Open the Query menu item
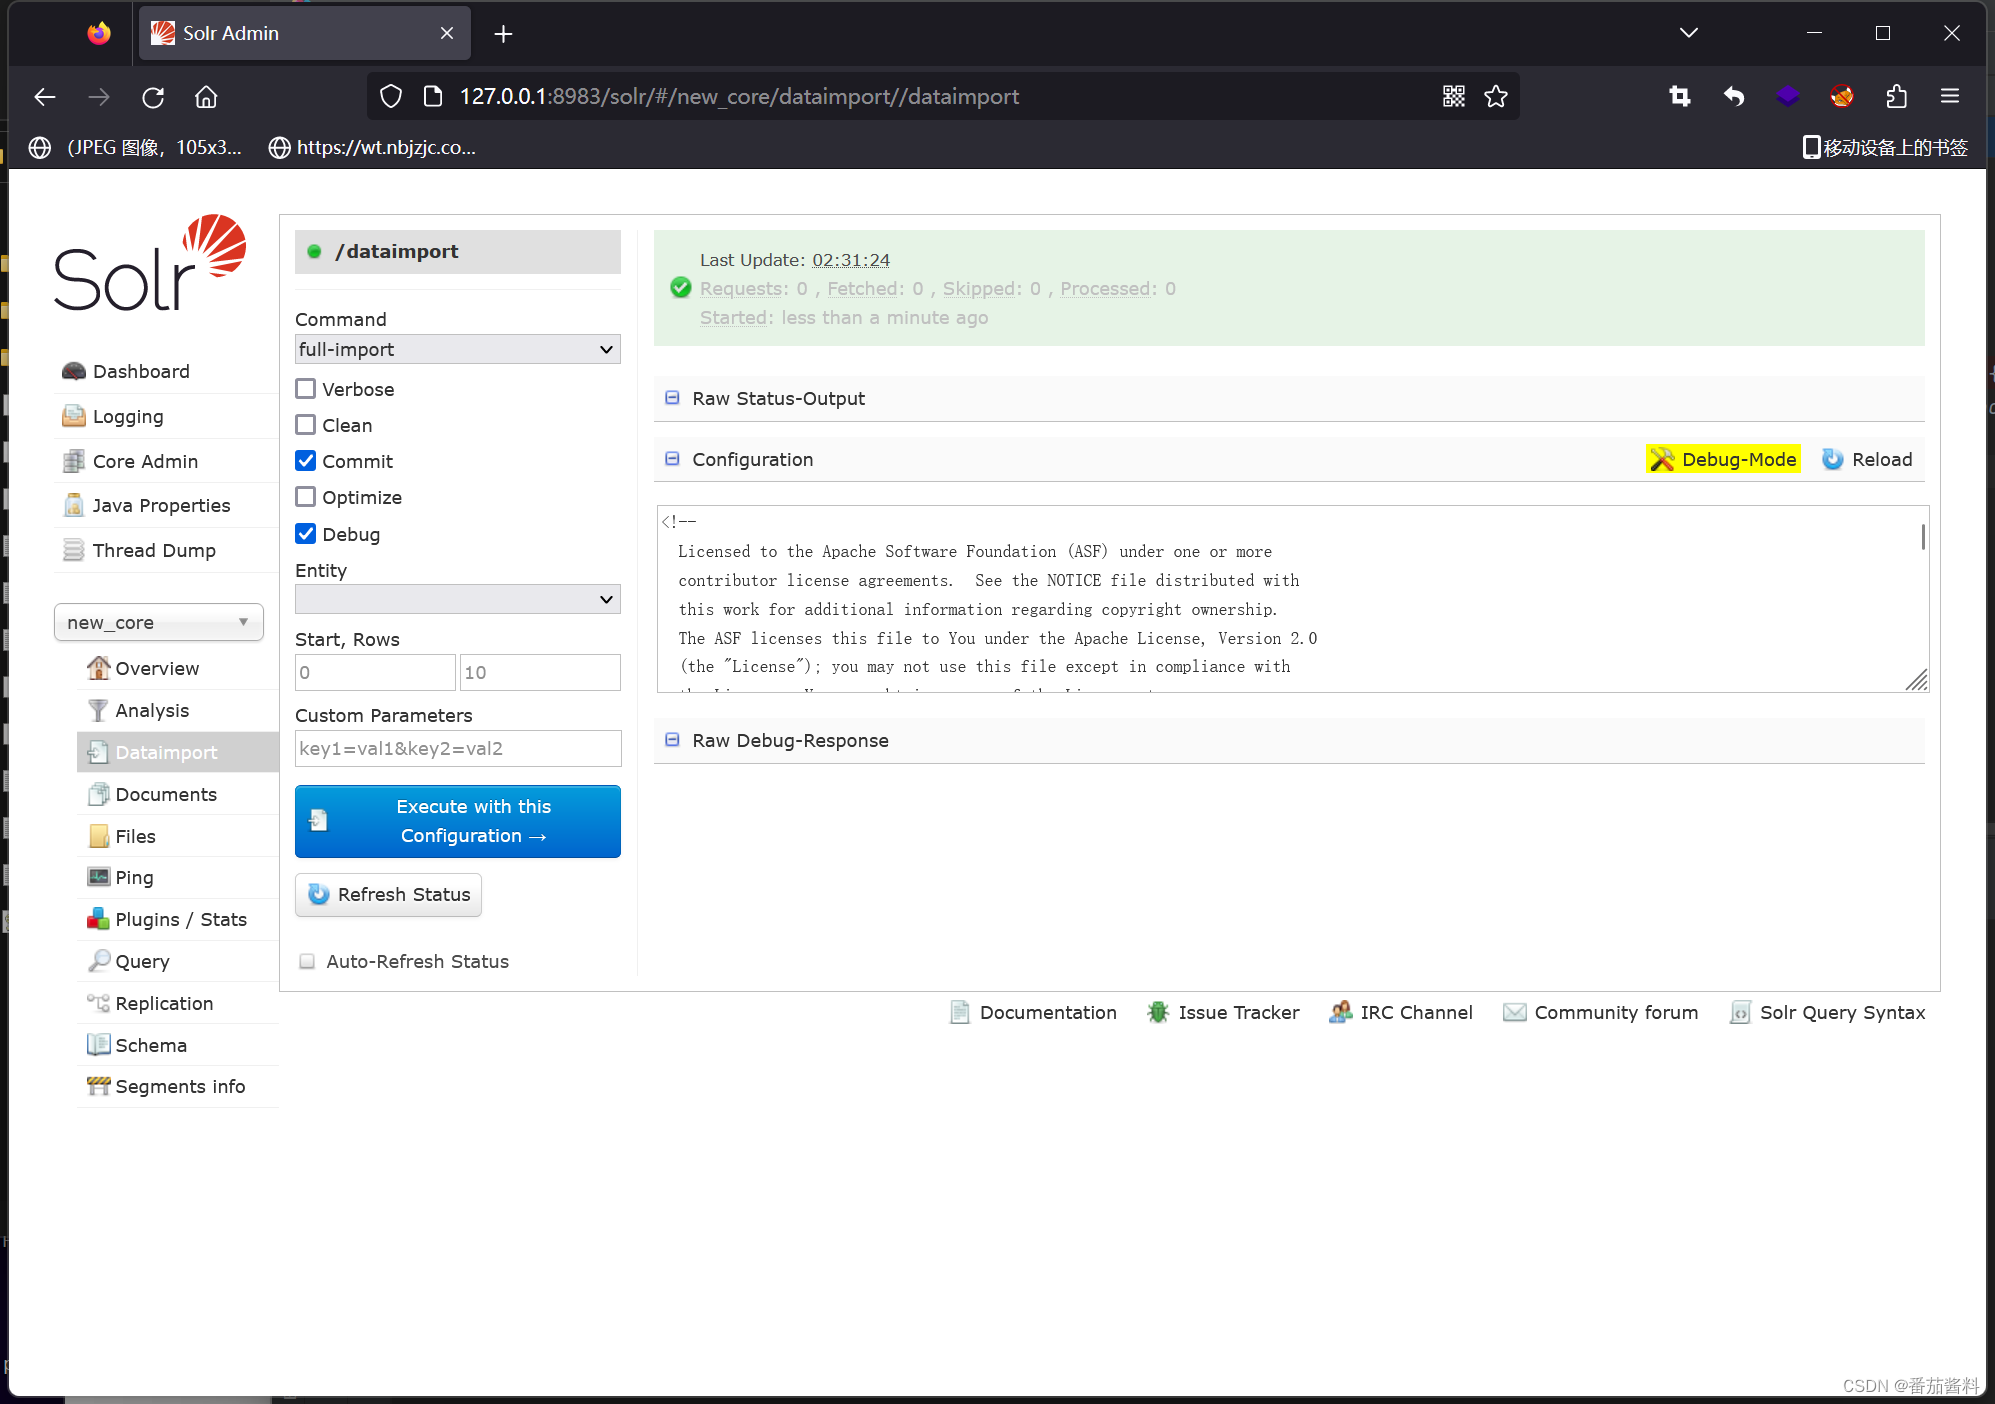 click(142, 961)
